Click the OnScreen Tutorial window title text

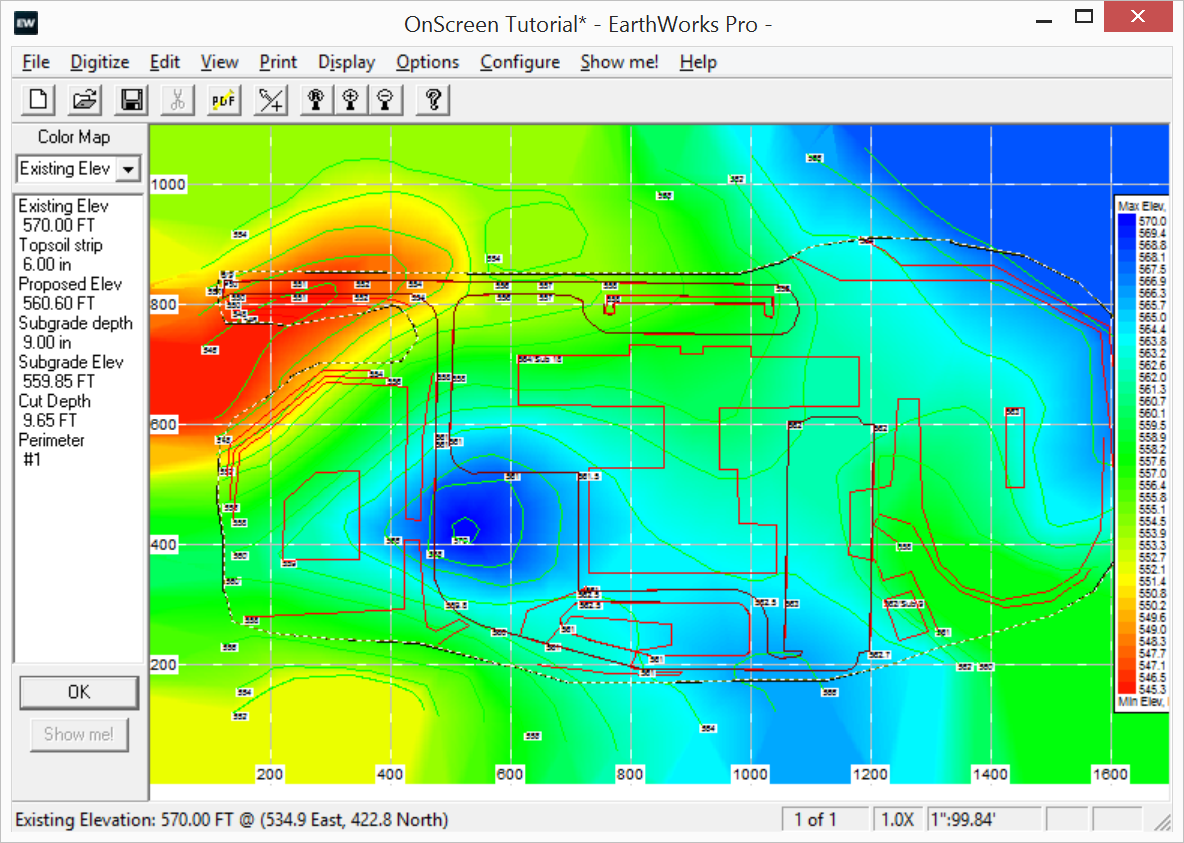tap(587, 24)
